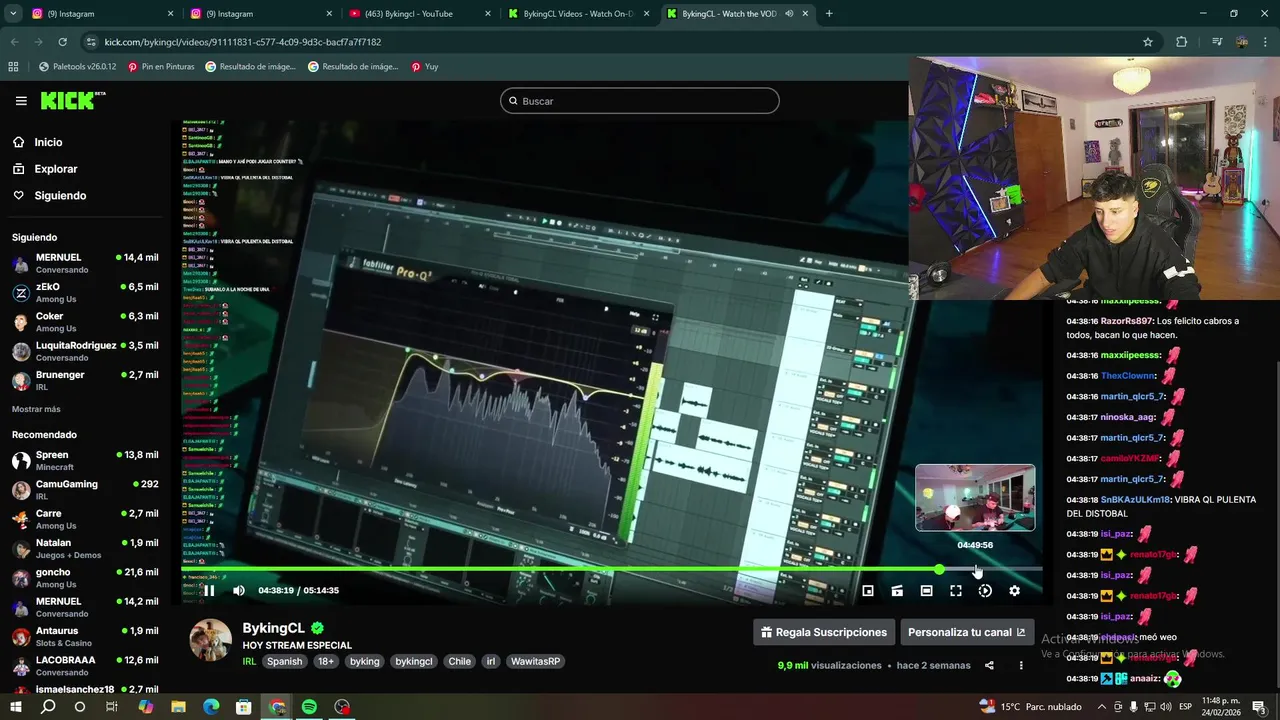Select the WawitasRP tag

click(536, 661)
